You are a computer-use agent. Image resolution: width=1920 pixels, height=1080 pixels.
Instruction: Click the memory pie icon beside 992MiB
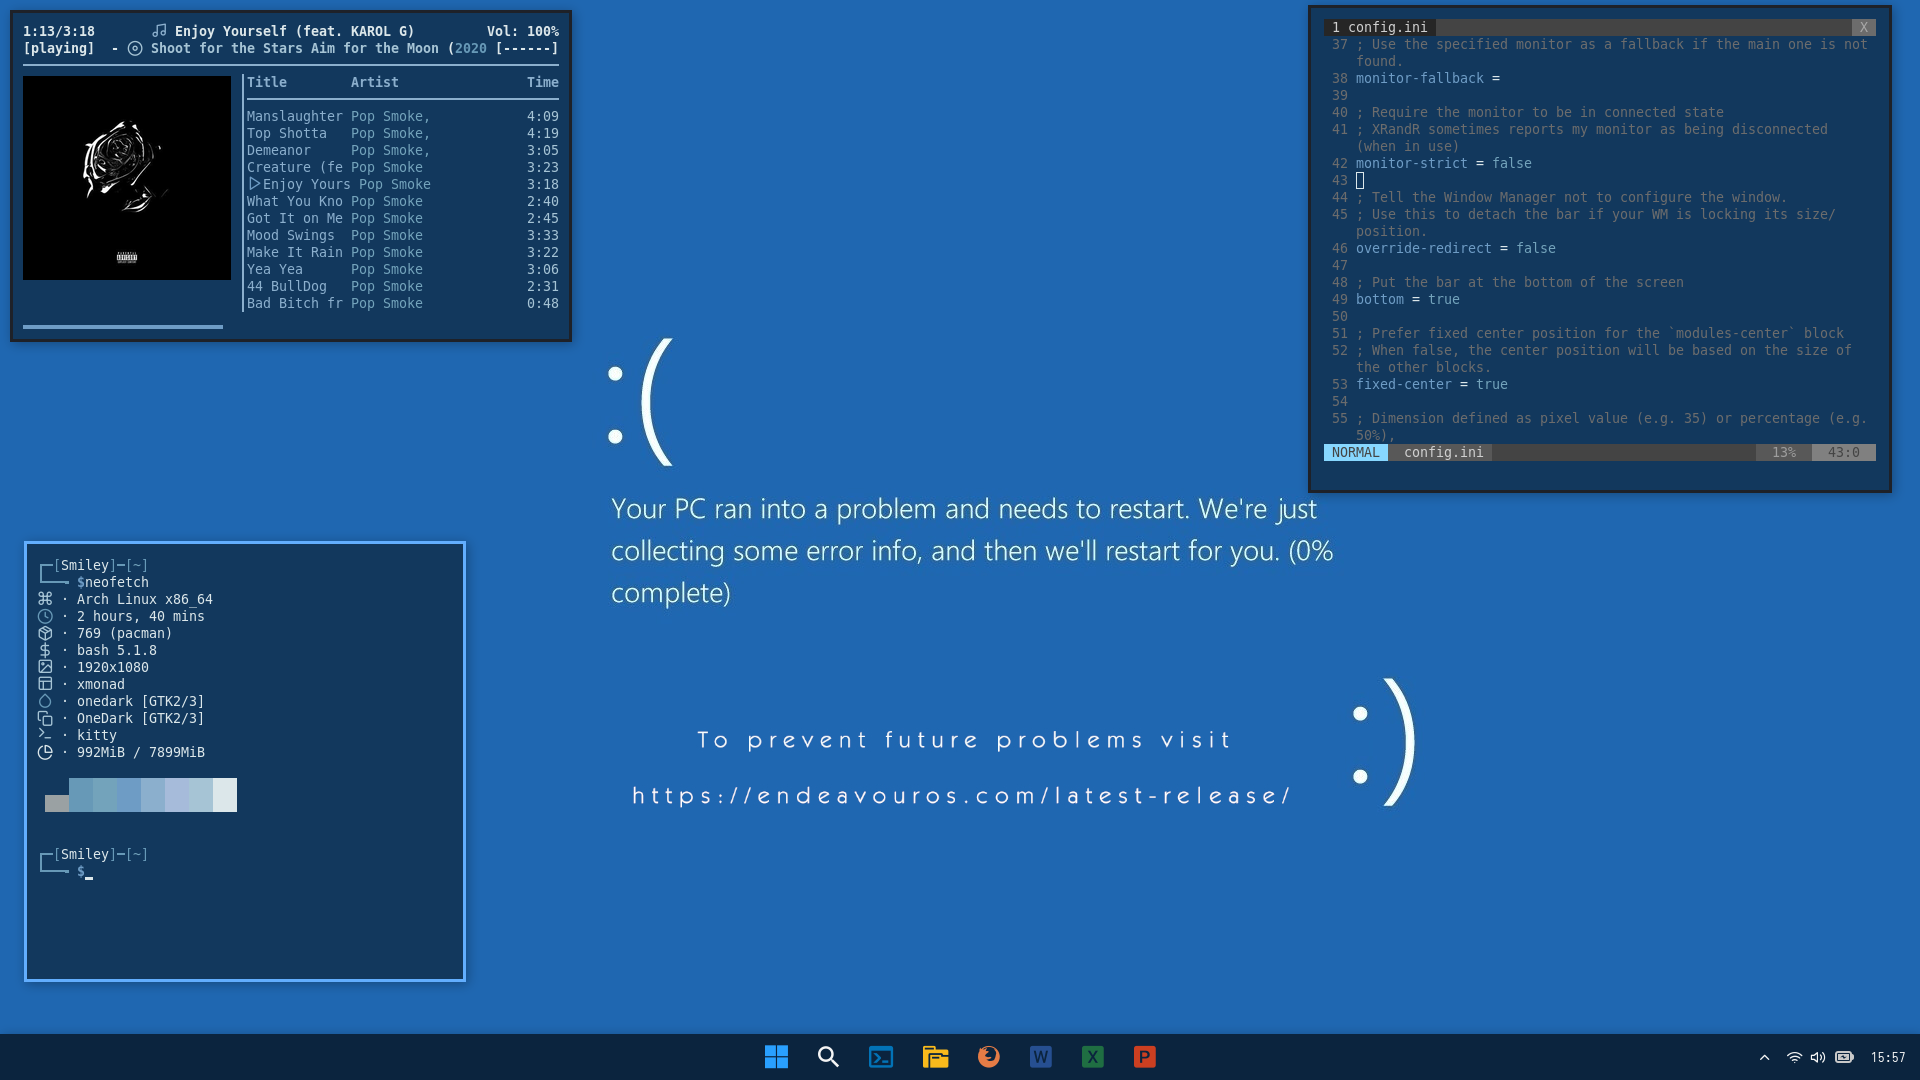[x=45, y=752]
